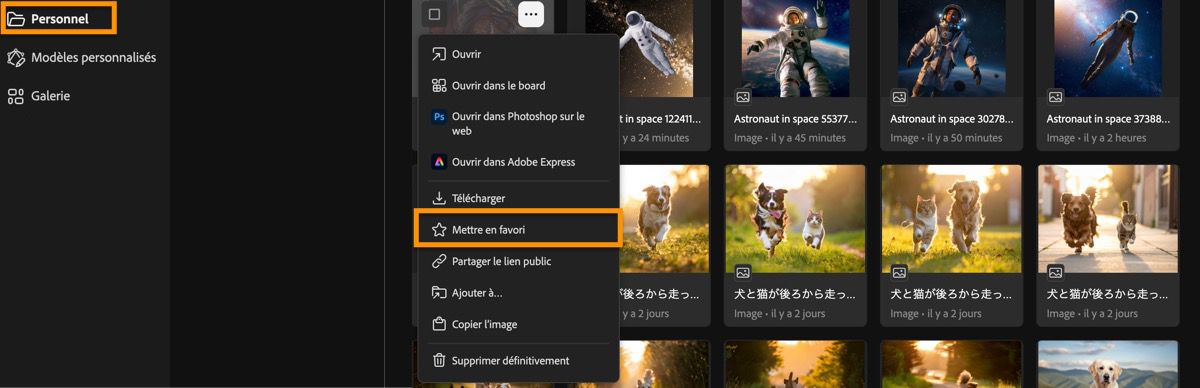Click the Partager le lien public link icon
1200x388 pixels.
pyautogui.click(x=439, y=261)
